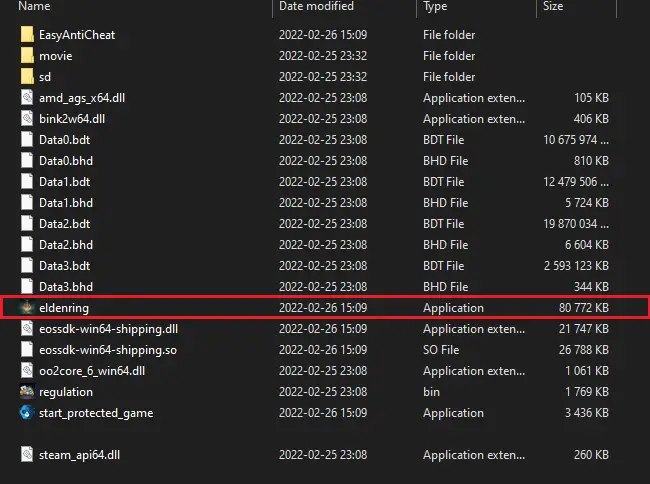Image resolution: width=650 pixels, height=484 pixels.
Task: Click the amd_ags_x64.dll file icon
Action: click(x=27, y=98)
